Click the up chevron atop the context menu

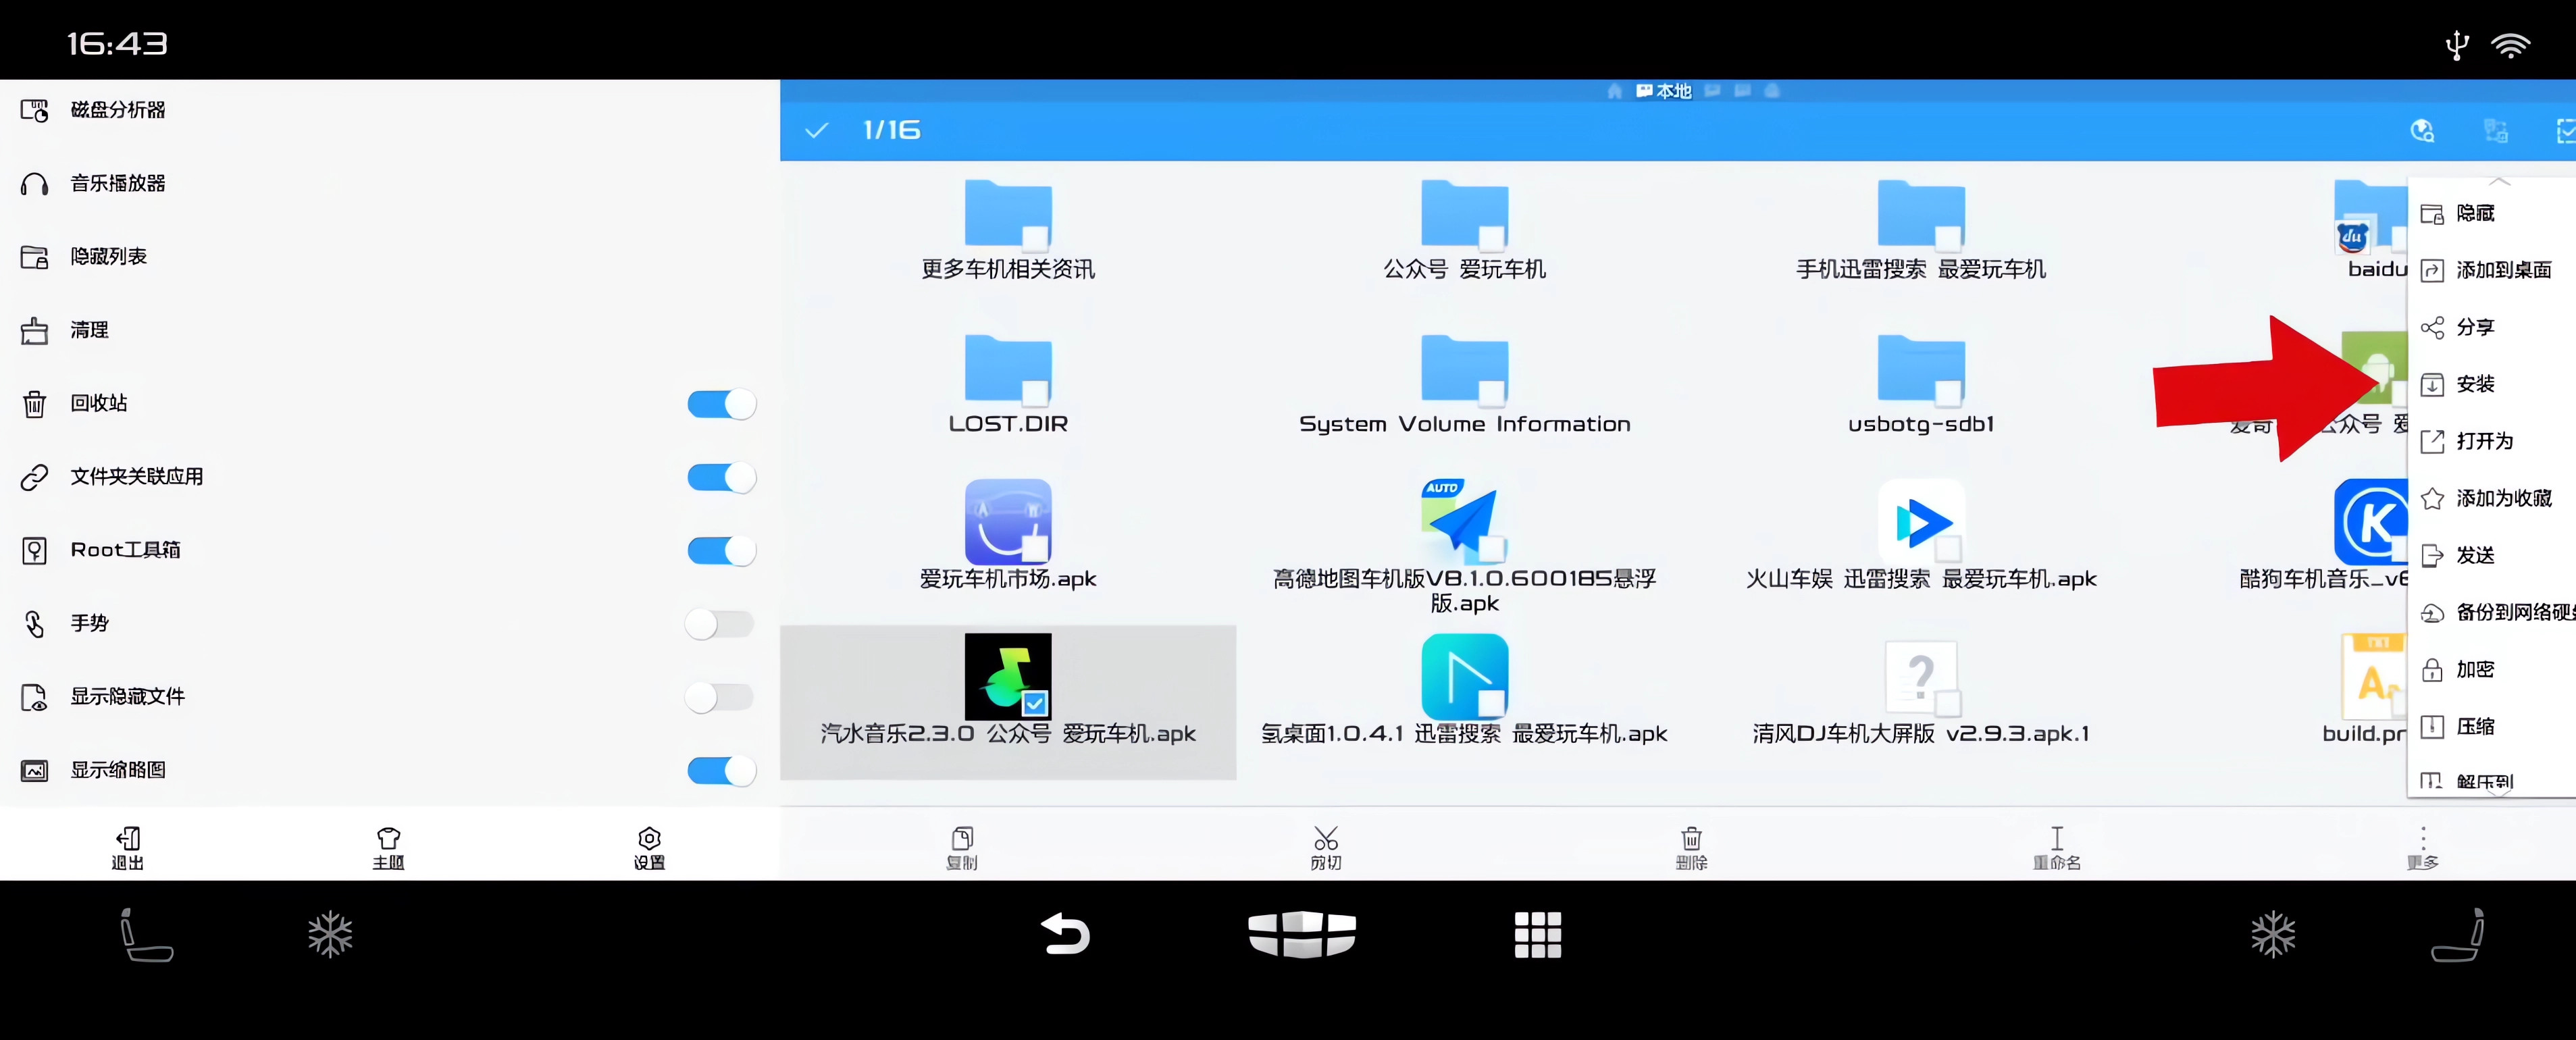[x=2500, y=182]
